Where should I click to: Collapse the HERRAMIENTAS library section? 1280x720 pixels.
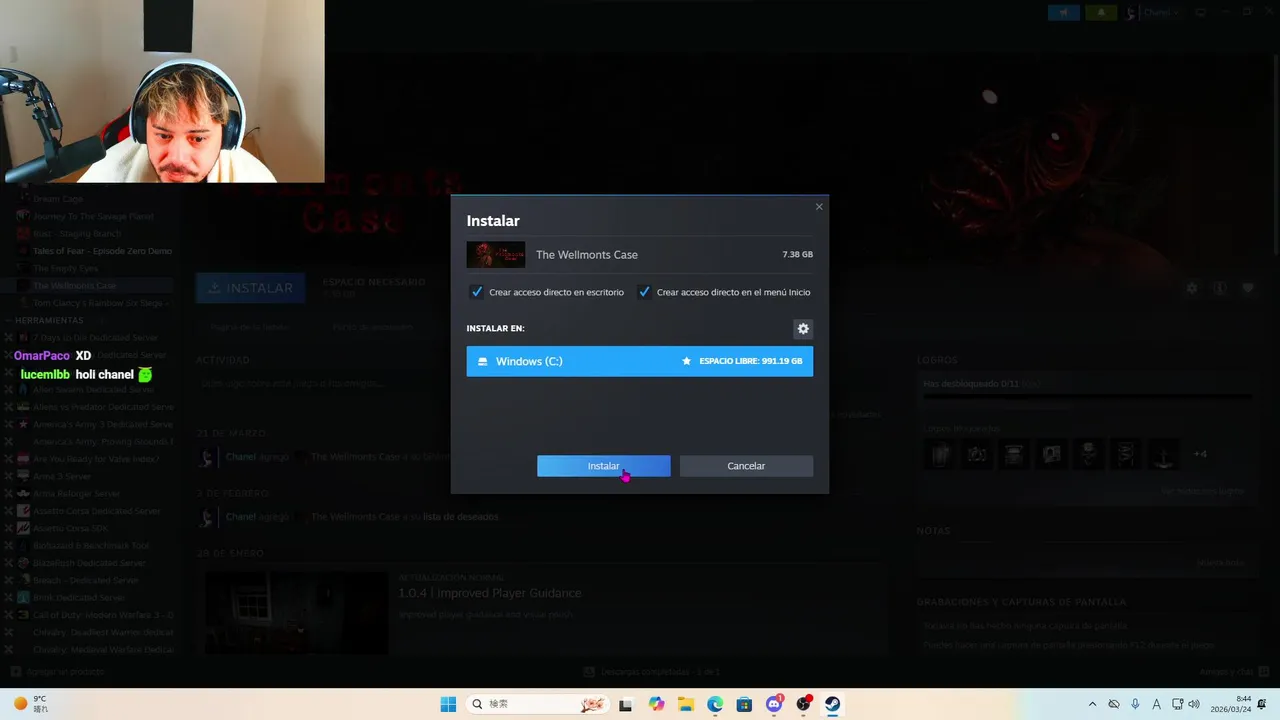click(x=49, y=320)
